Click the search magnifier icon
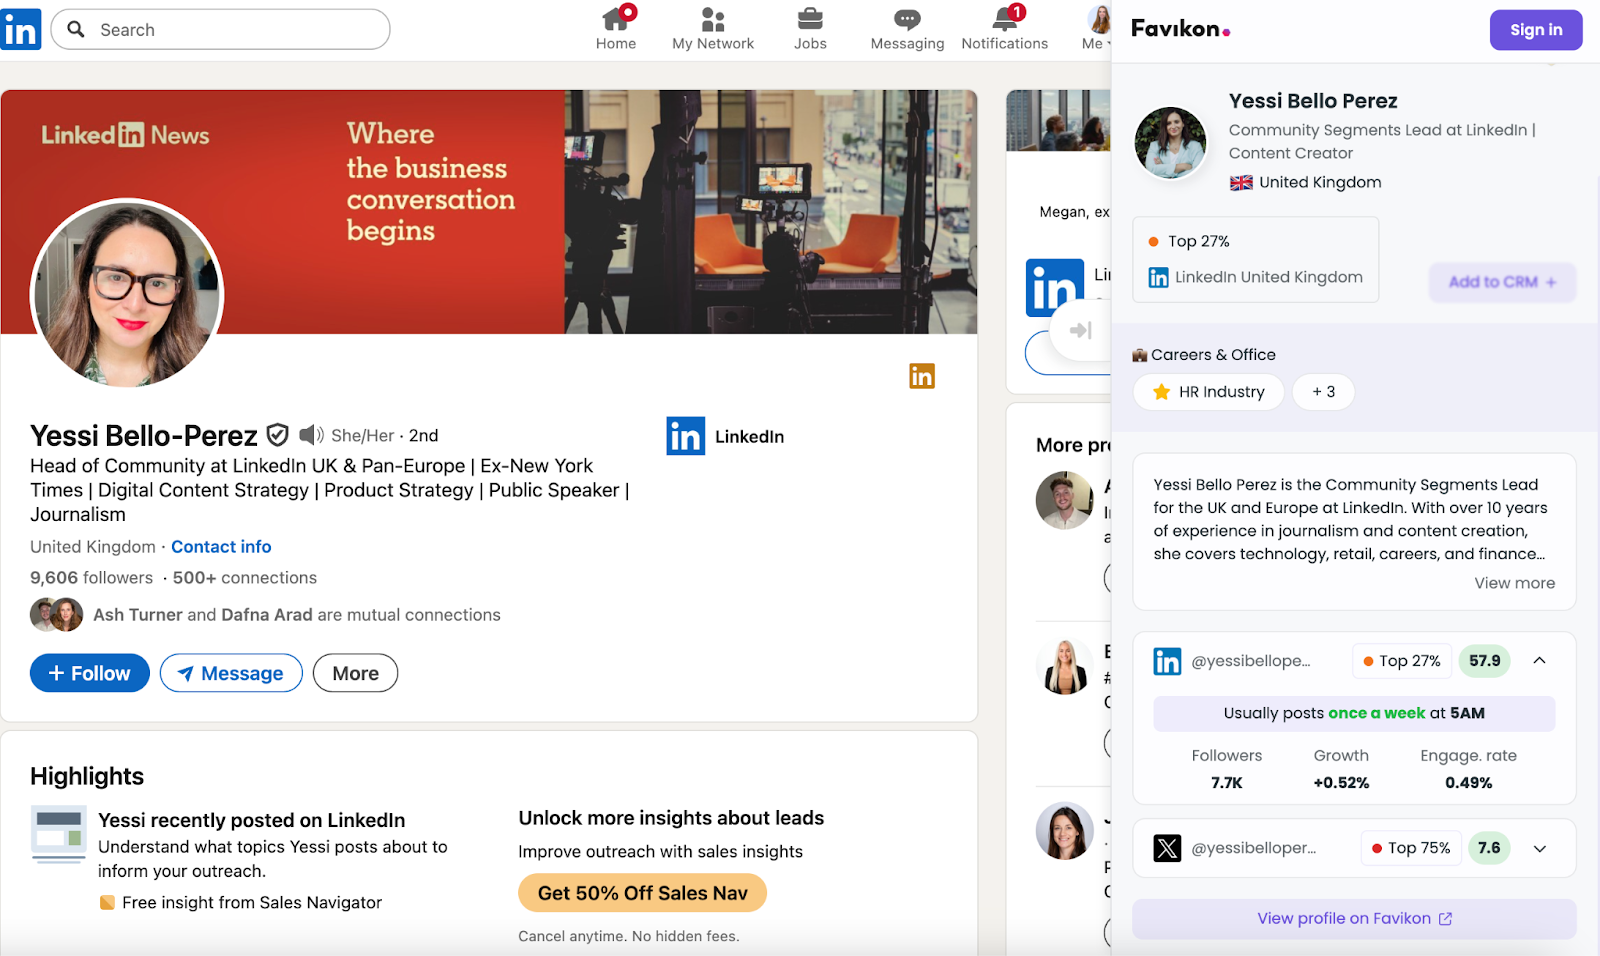Viewport: 1600px width, 956px height. pyautogui.click(x=76, y=29)
